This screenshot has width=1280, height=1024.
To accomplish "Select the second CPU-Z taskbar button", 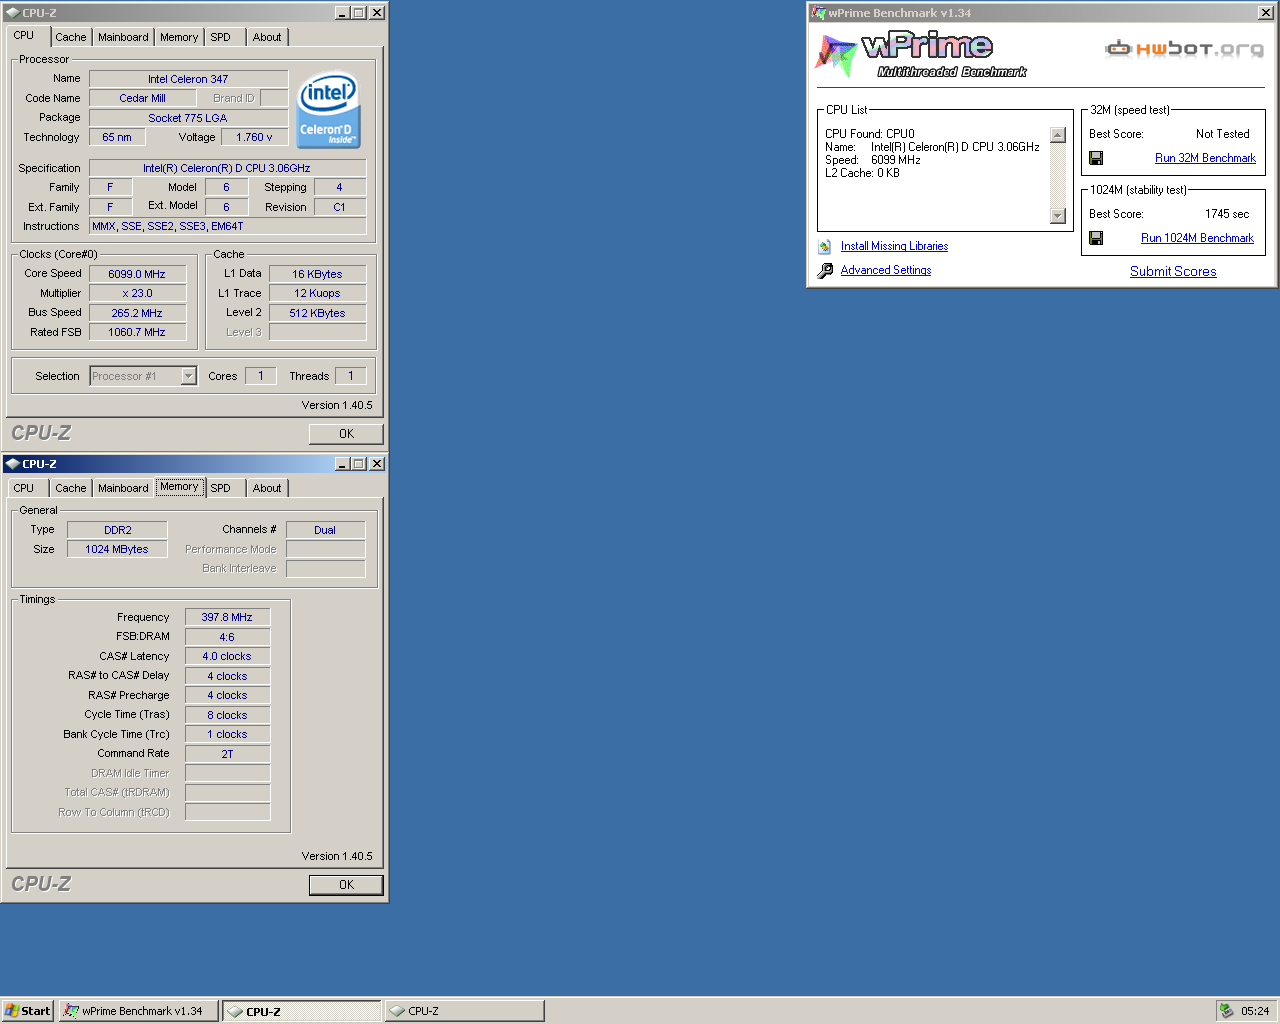I will pyautogui.click(x=464, y=1011).
